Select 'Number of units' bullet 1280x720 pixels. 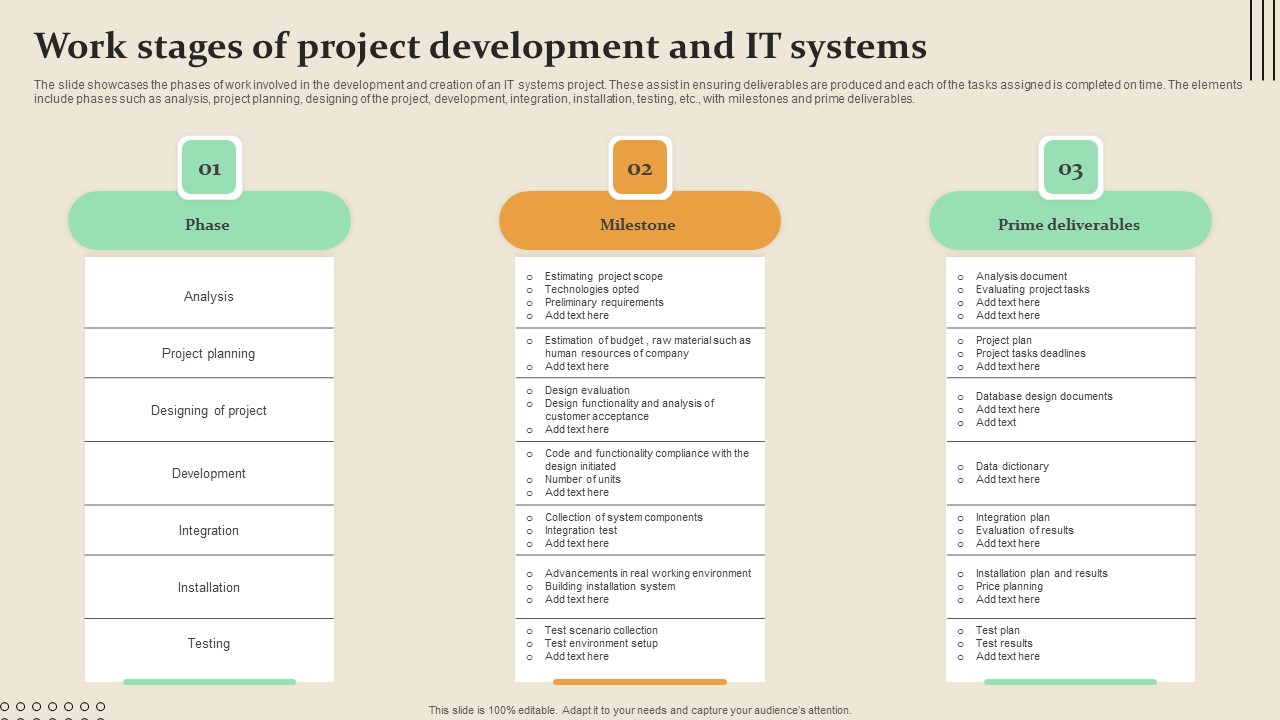(x=583, y=479)
